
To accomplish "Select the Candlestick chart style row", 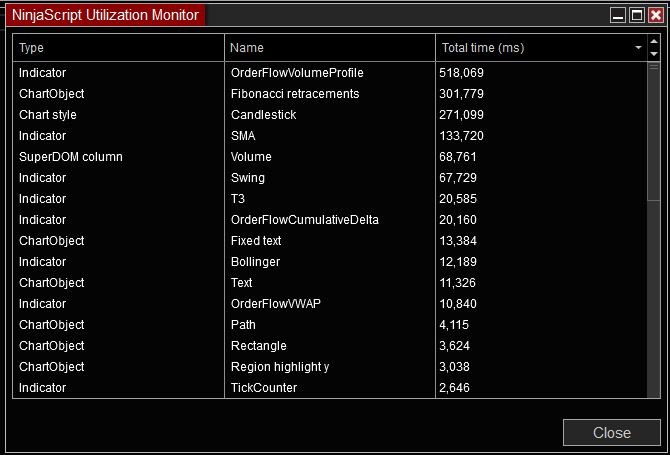I will click(x=263, y=115).
